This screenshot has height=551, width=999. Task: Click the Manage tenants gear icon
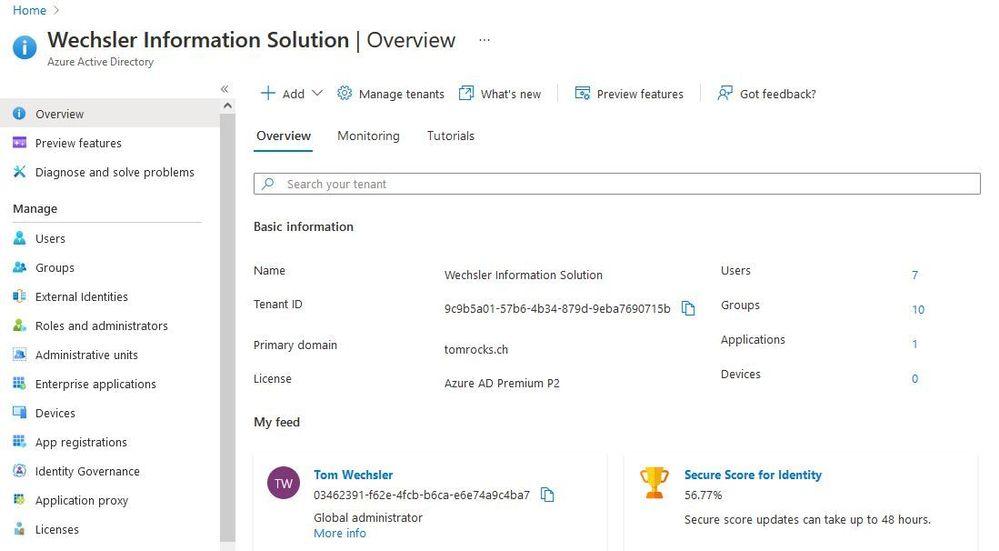[x=345, y=94]
